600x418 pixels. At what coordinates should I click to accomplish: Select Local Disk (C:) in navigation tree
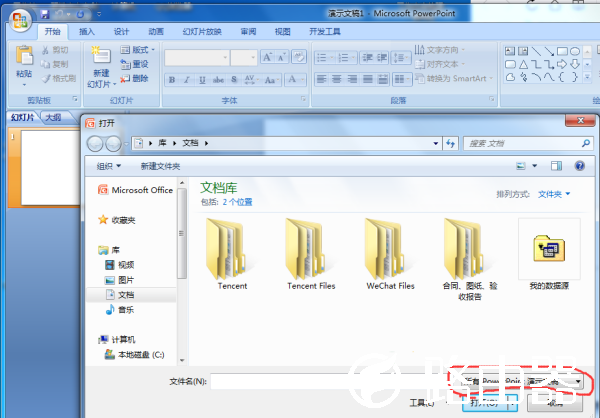click(134, 355)
